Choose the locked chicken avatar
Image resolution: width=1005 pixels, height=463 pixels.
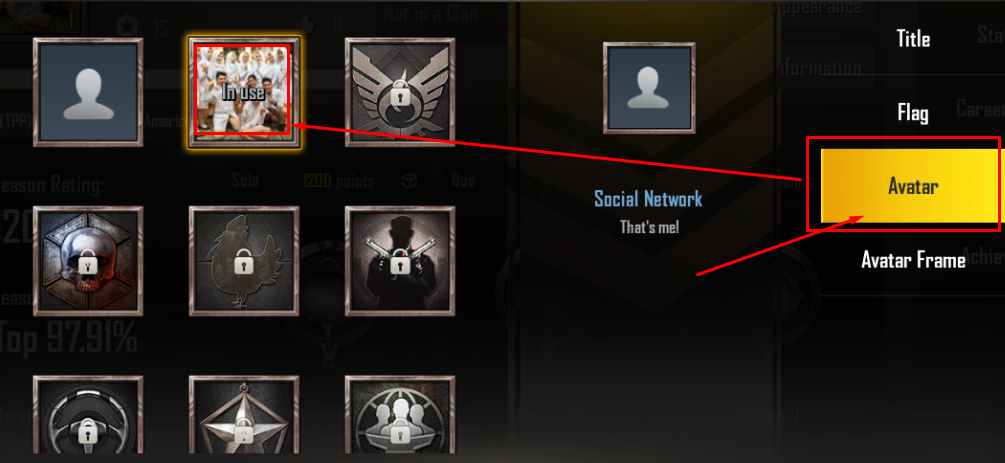coord(244,261)
